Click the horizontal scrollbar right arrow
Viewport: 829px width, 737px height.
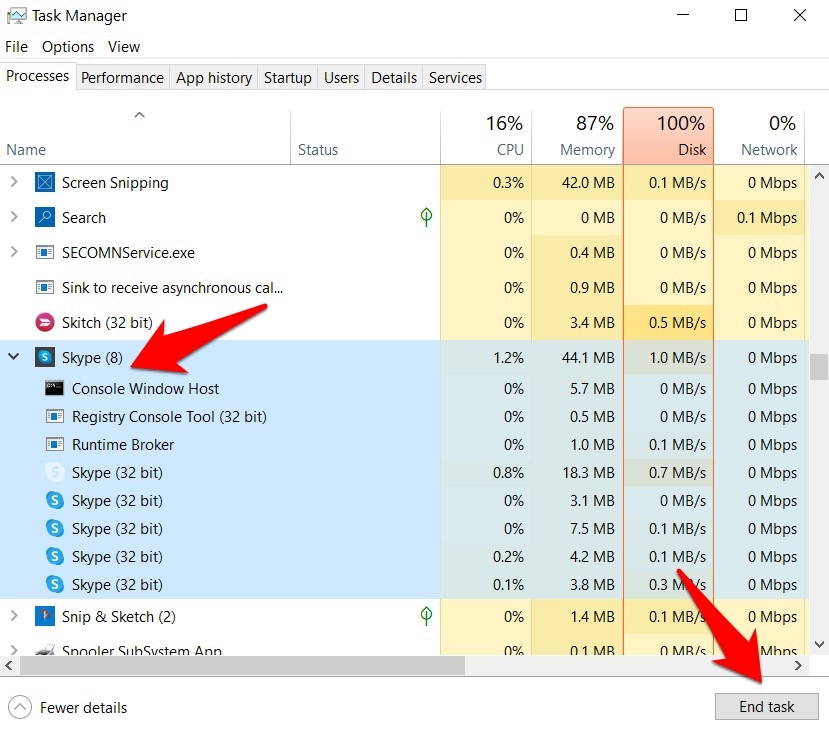click(x=798, y=665)
